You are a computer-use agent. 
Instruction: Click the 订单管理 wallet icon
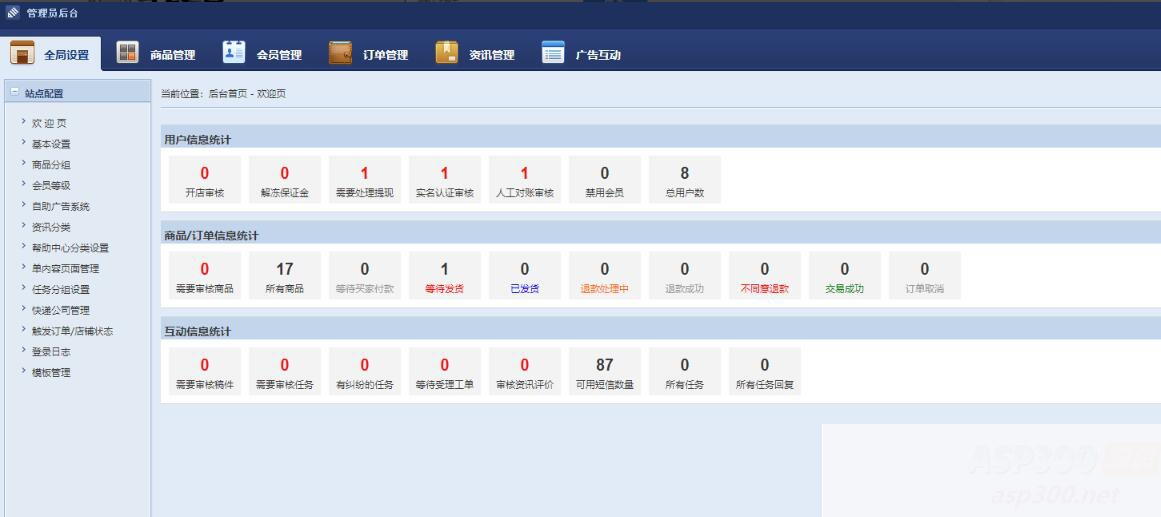click(x=341, y=54)
